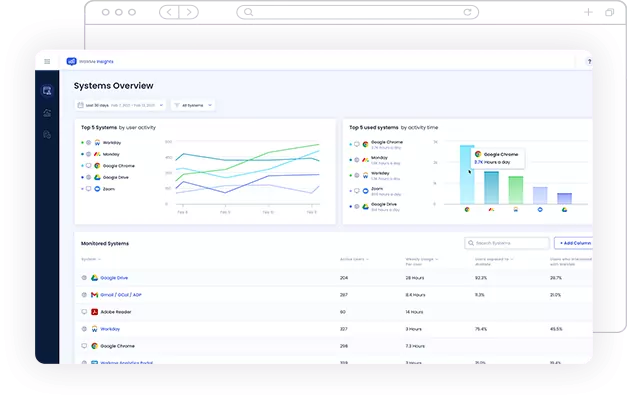Click active users value 204 for Google Drive
628x399 pixels.
tap(344, 278)
